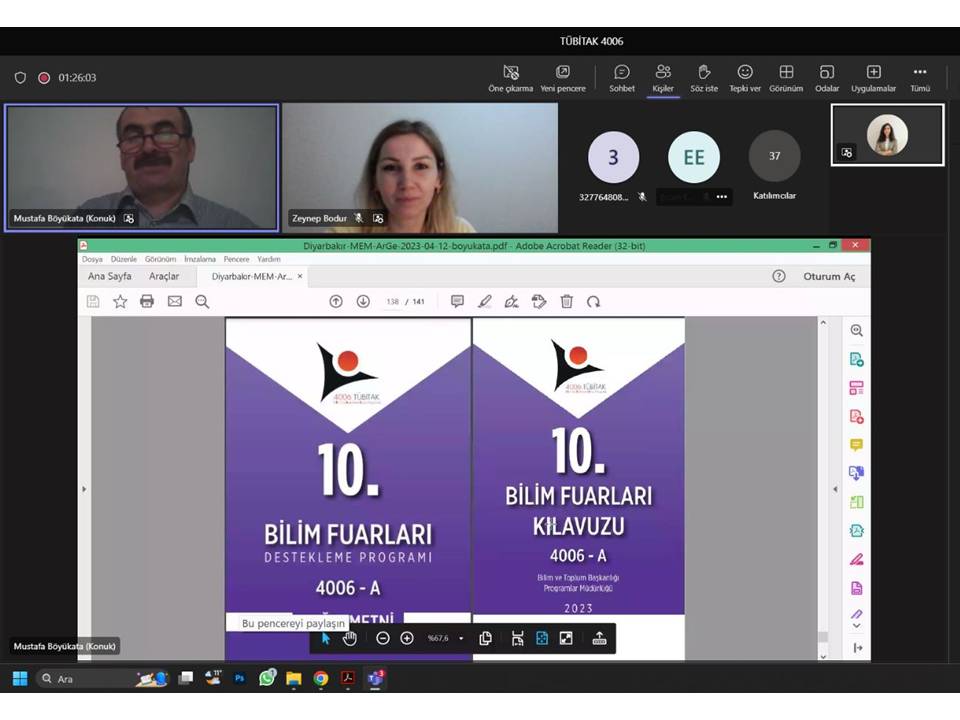Add a comment with the note icon
Image resolution: width=960 pixels, height=720 pixels.
(x=457, y=301)
